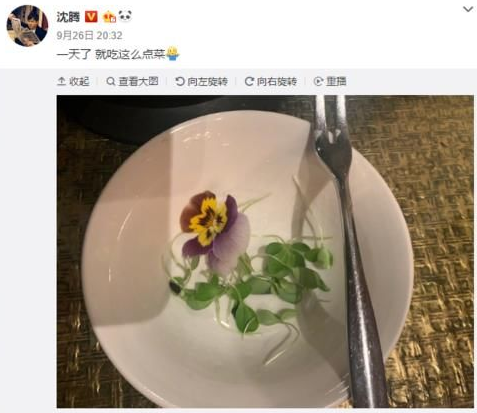The image size is (477, 413).
Task: Open the 9月26日 20:32 timestamp link
Action: point(89,35)
